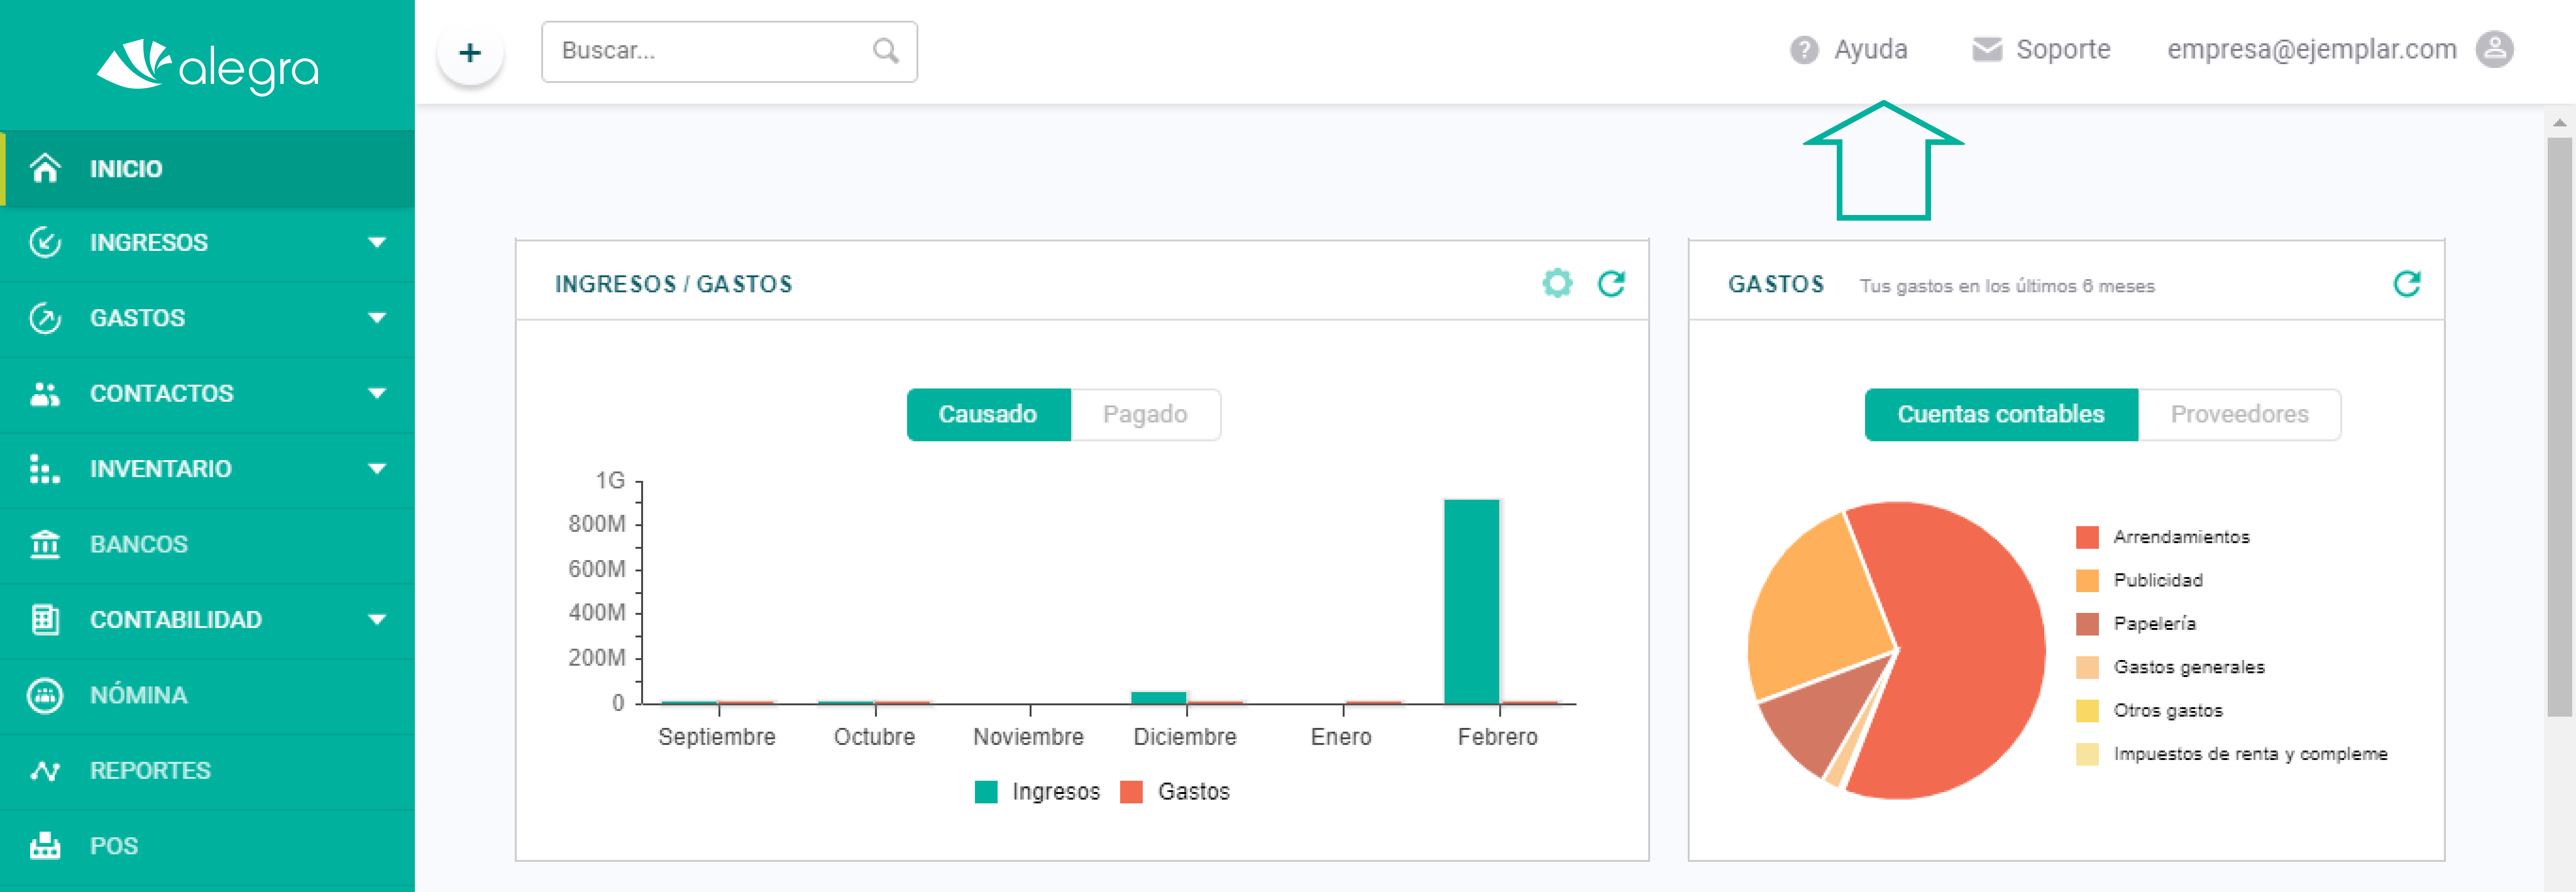This screenshot has width=2576, height=892.
Task: Open the Soporte link
Action: (x=2063, y=50)
